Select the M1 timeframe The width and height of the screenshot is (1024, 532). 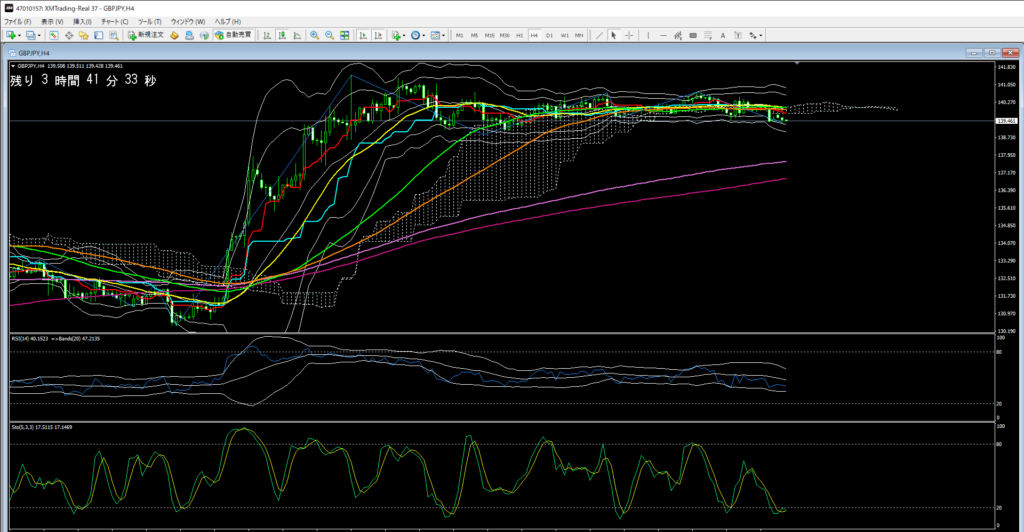pyautogui.click(x=460, y=35)
